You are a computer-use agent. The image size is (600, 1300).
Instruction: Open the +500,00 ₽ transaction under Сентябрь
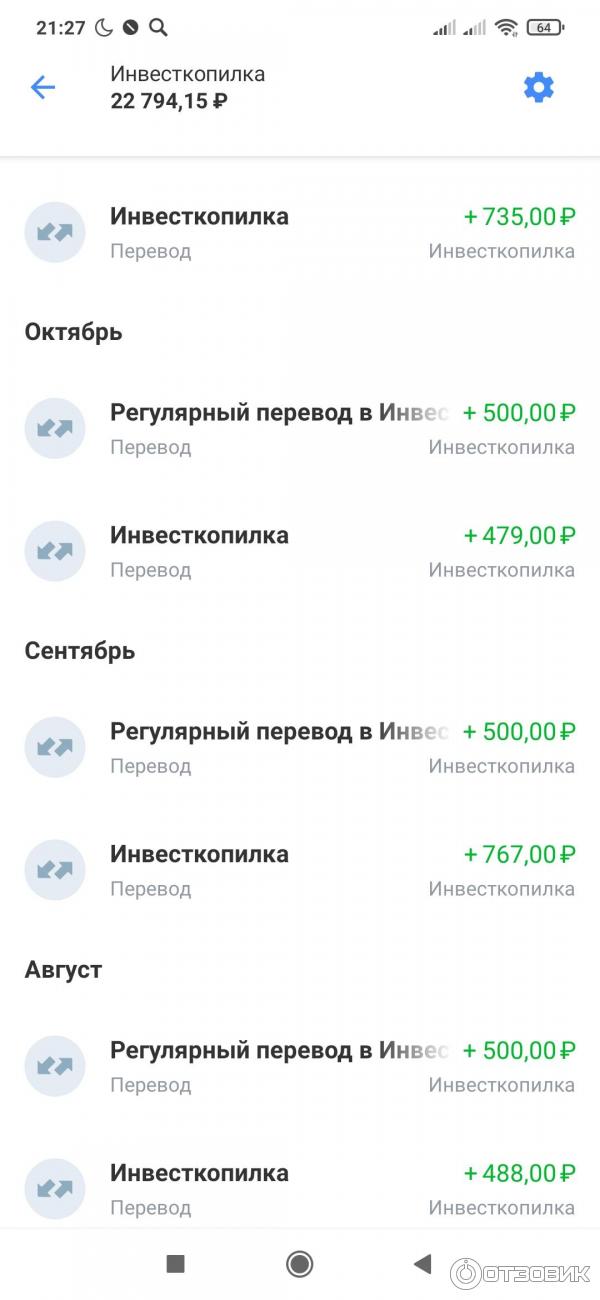(x=300, y=747)
